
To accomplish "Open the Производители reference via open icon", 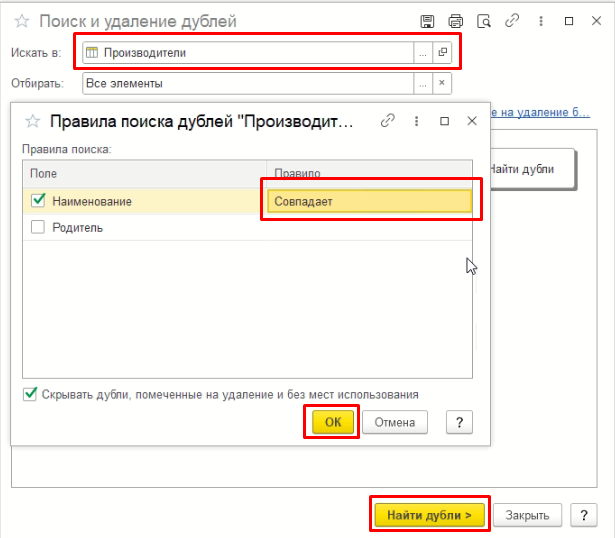I will (x=442, y=53).
